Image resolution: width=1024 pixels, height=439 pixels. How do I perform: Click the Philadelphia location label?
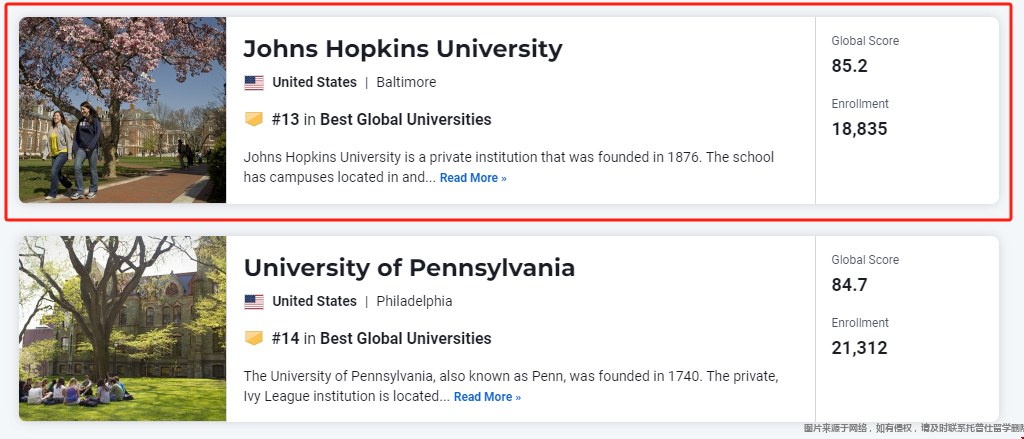(414, 301)
